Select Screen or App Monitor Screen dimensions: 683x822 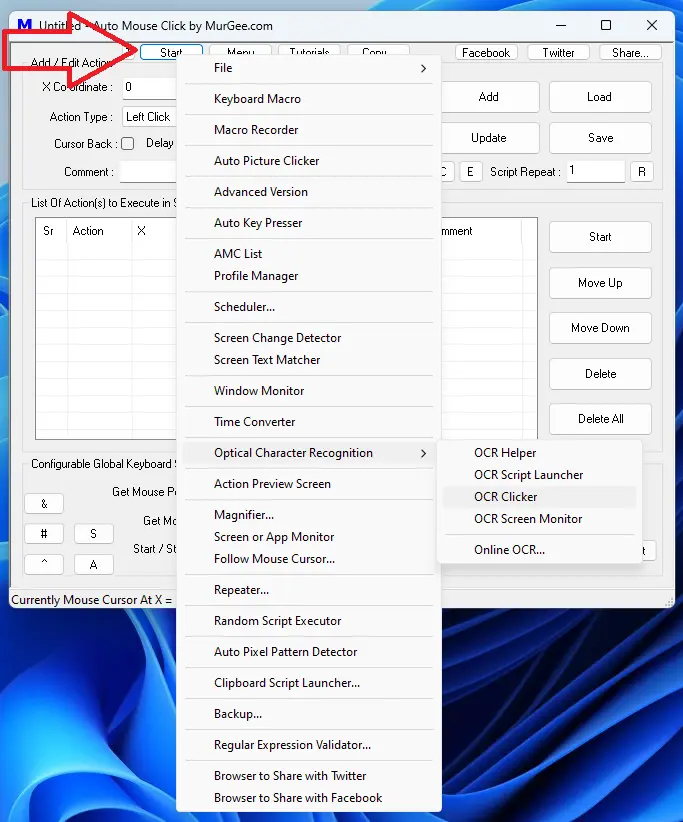tap(309, 537)
